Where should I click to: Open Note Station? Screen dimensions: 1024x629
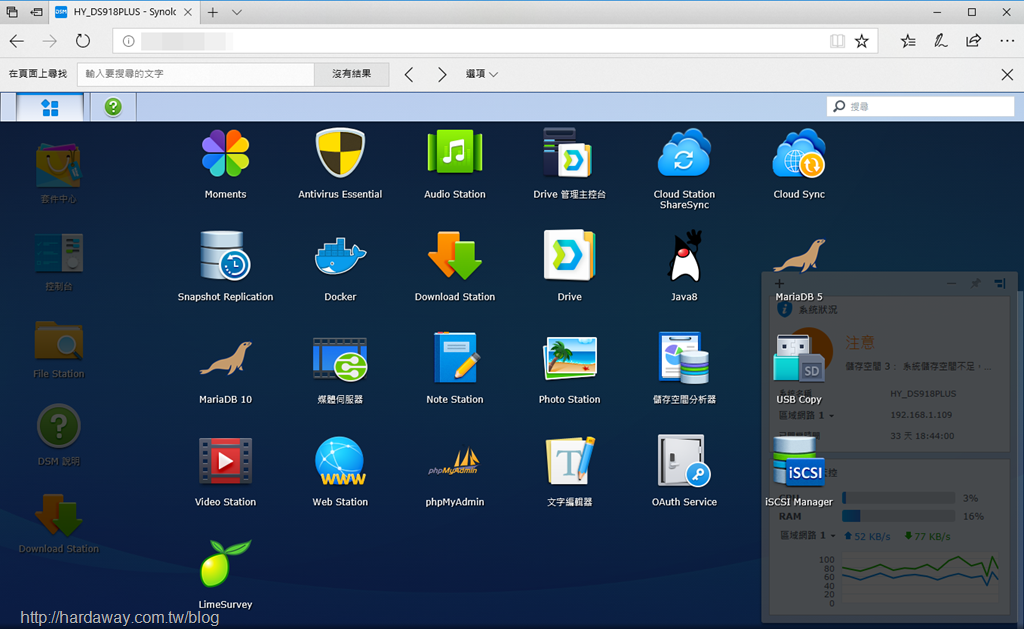click(x=455, y=359)
